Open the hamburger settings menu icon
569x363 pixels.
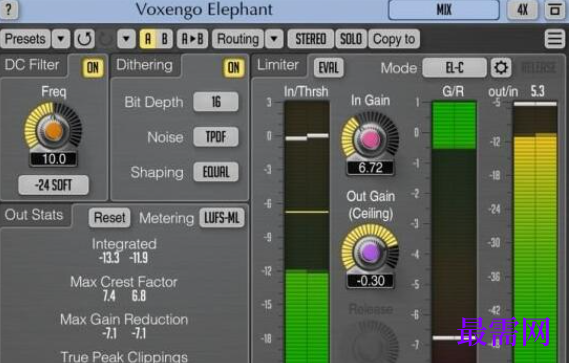[554, 38]
